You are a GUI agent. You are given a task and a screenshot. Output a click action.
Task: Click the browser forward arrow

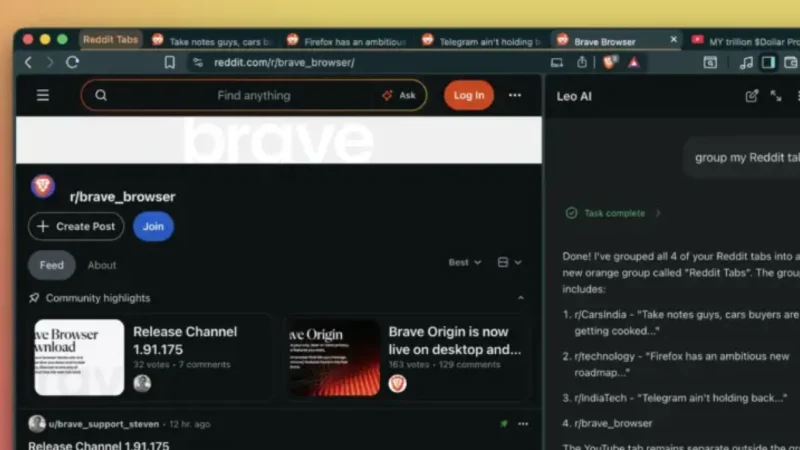point(49,63)
